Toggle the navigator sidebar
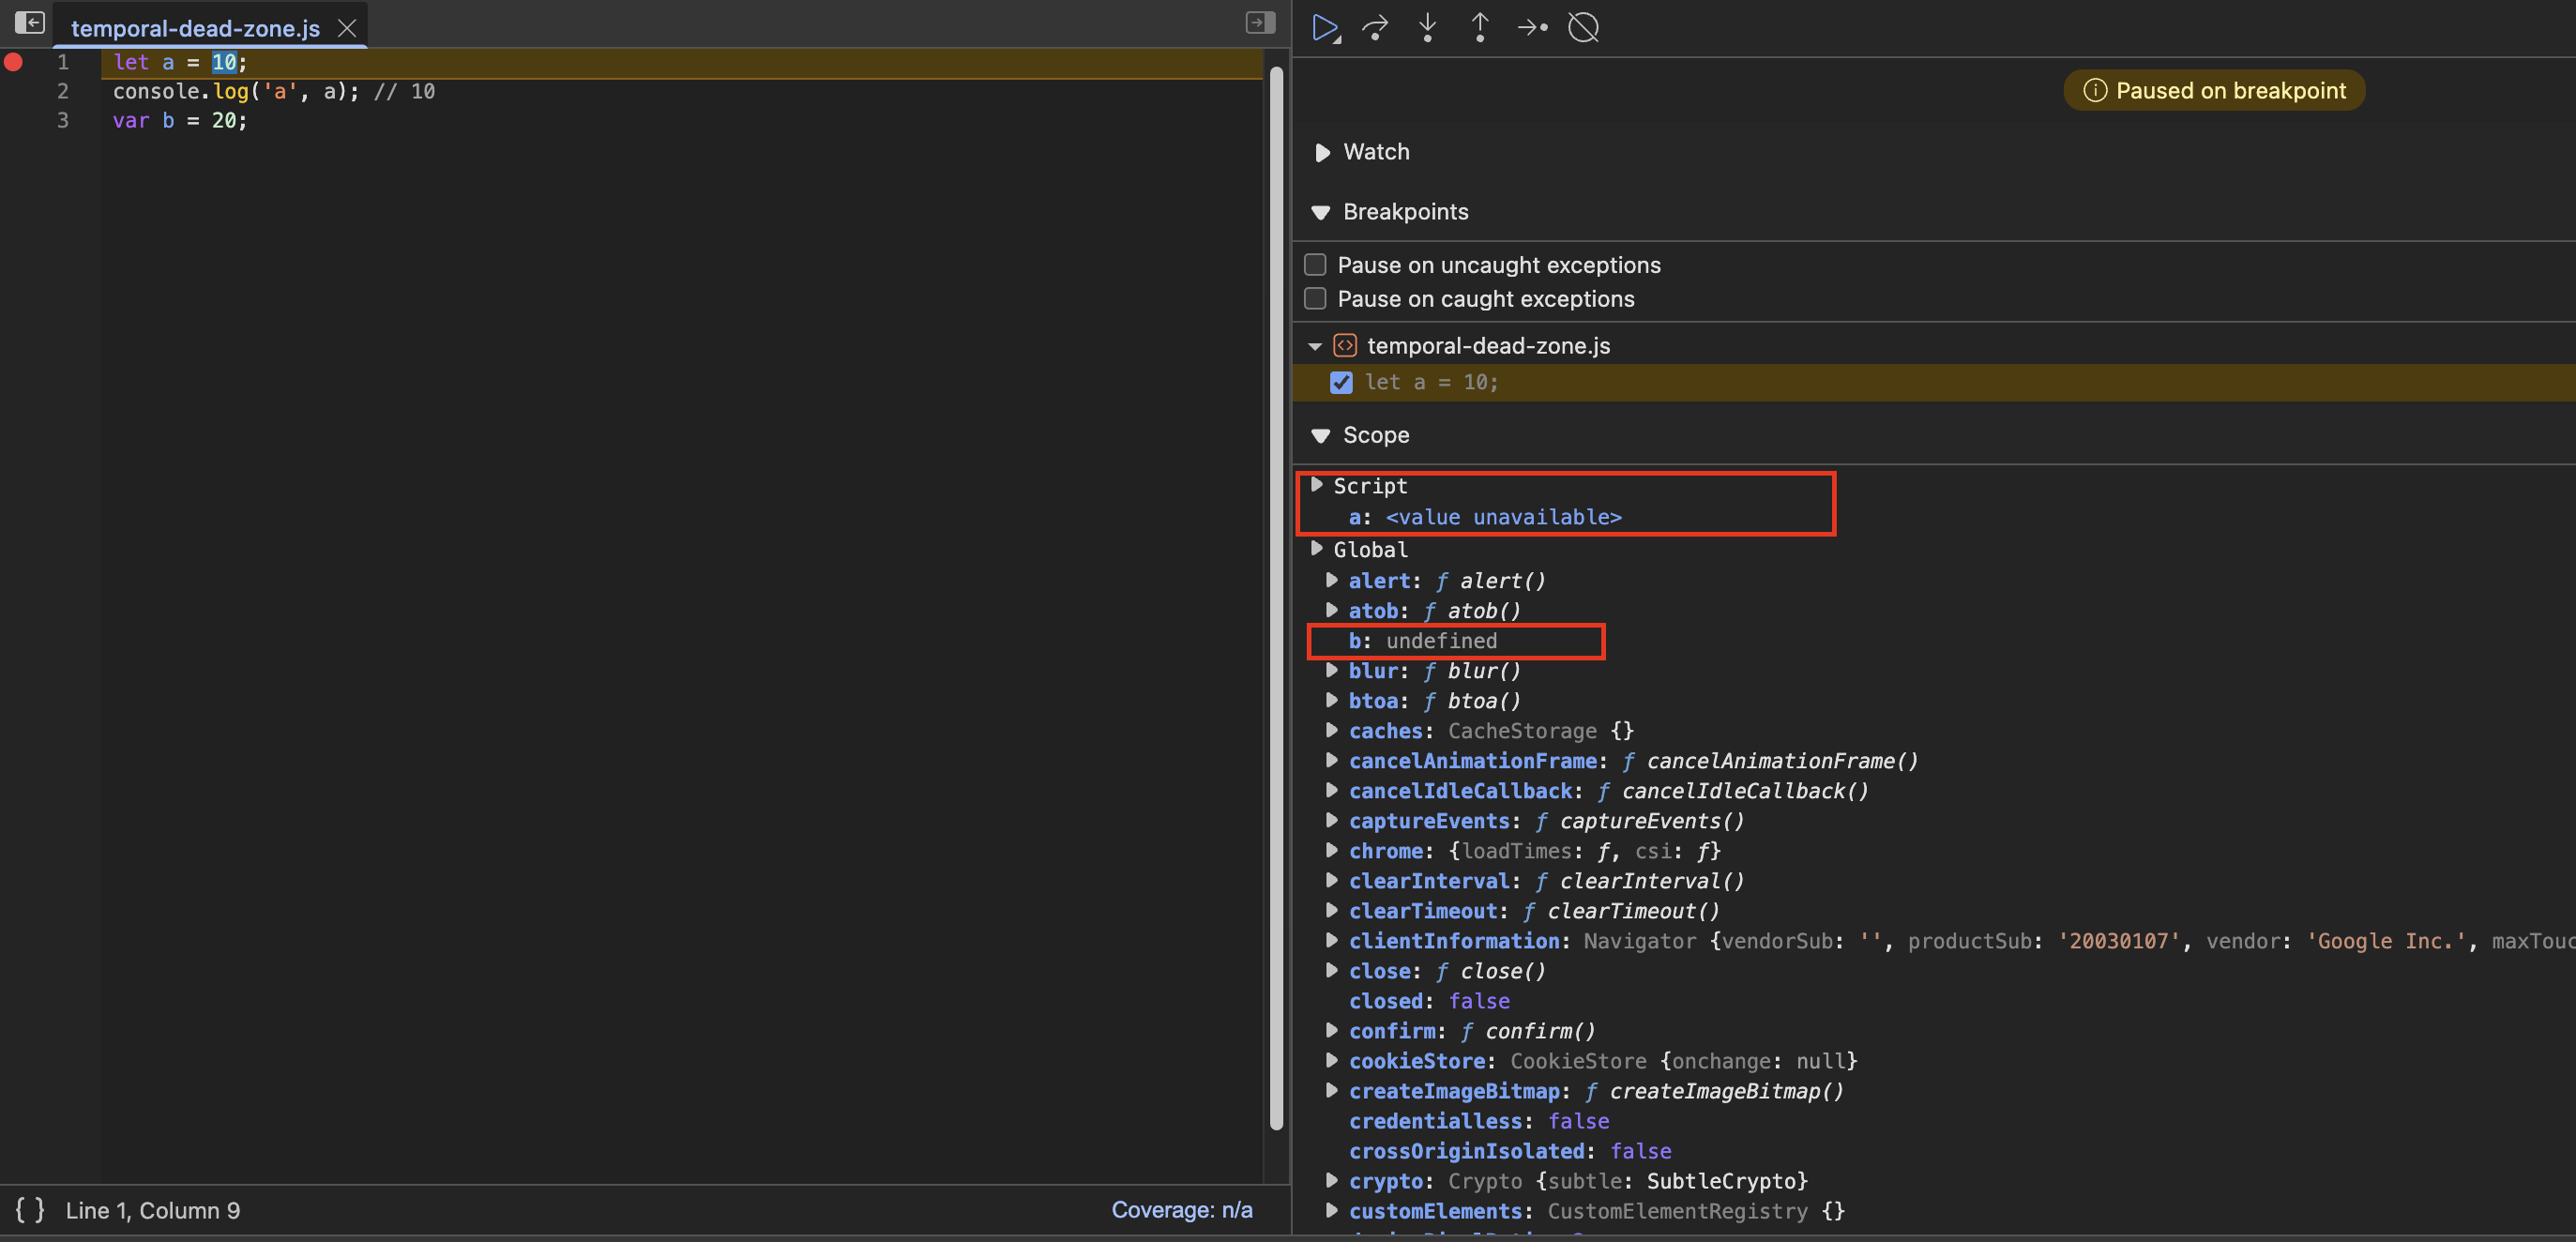 pyautogui.click(x=30, y=22)
